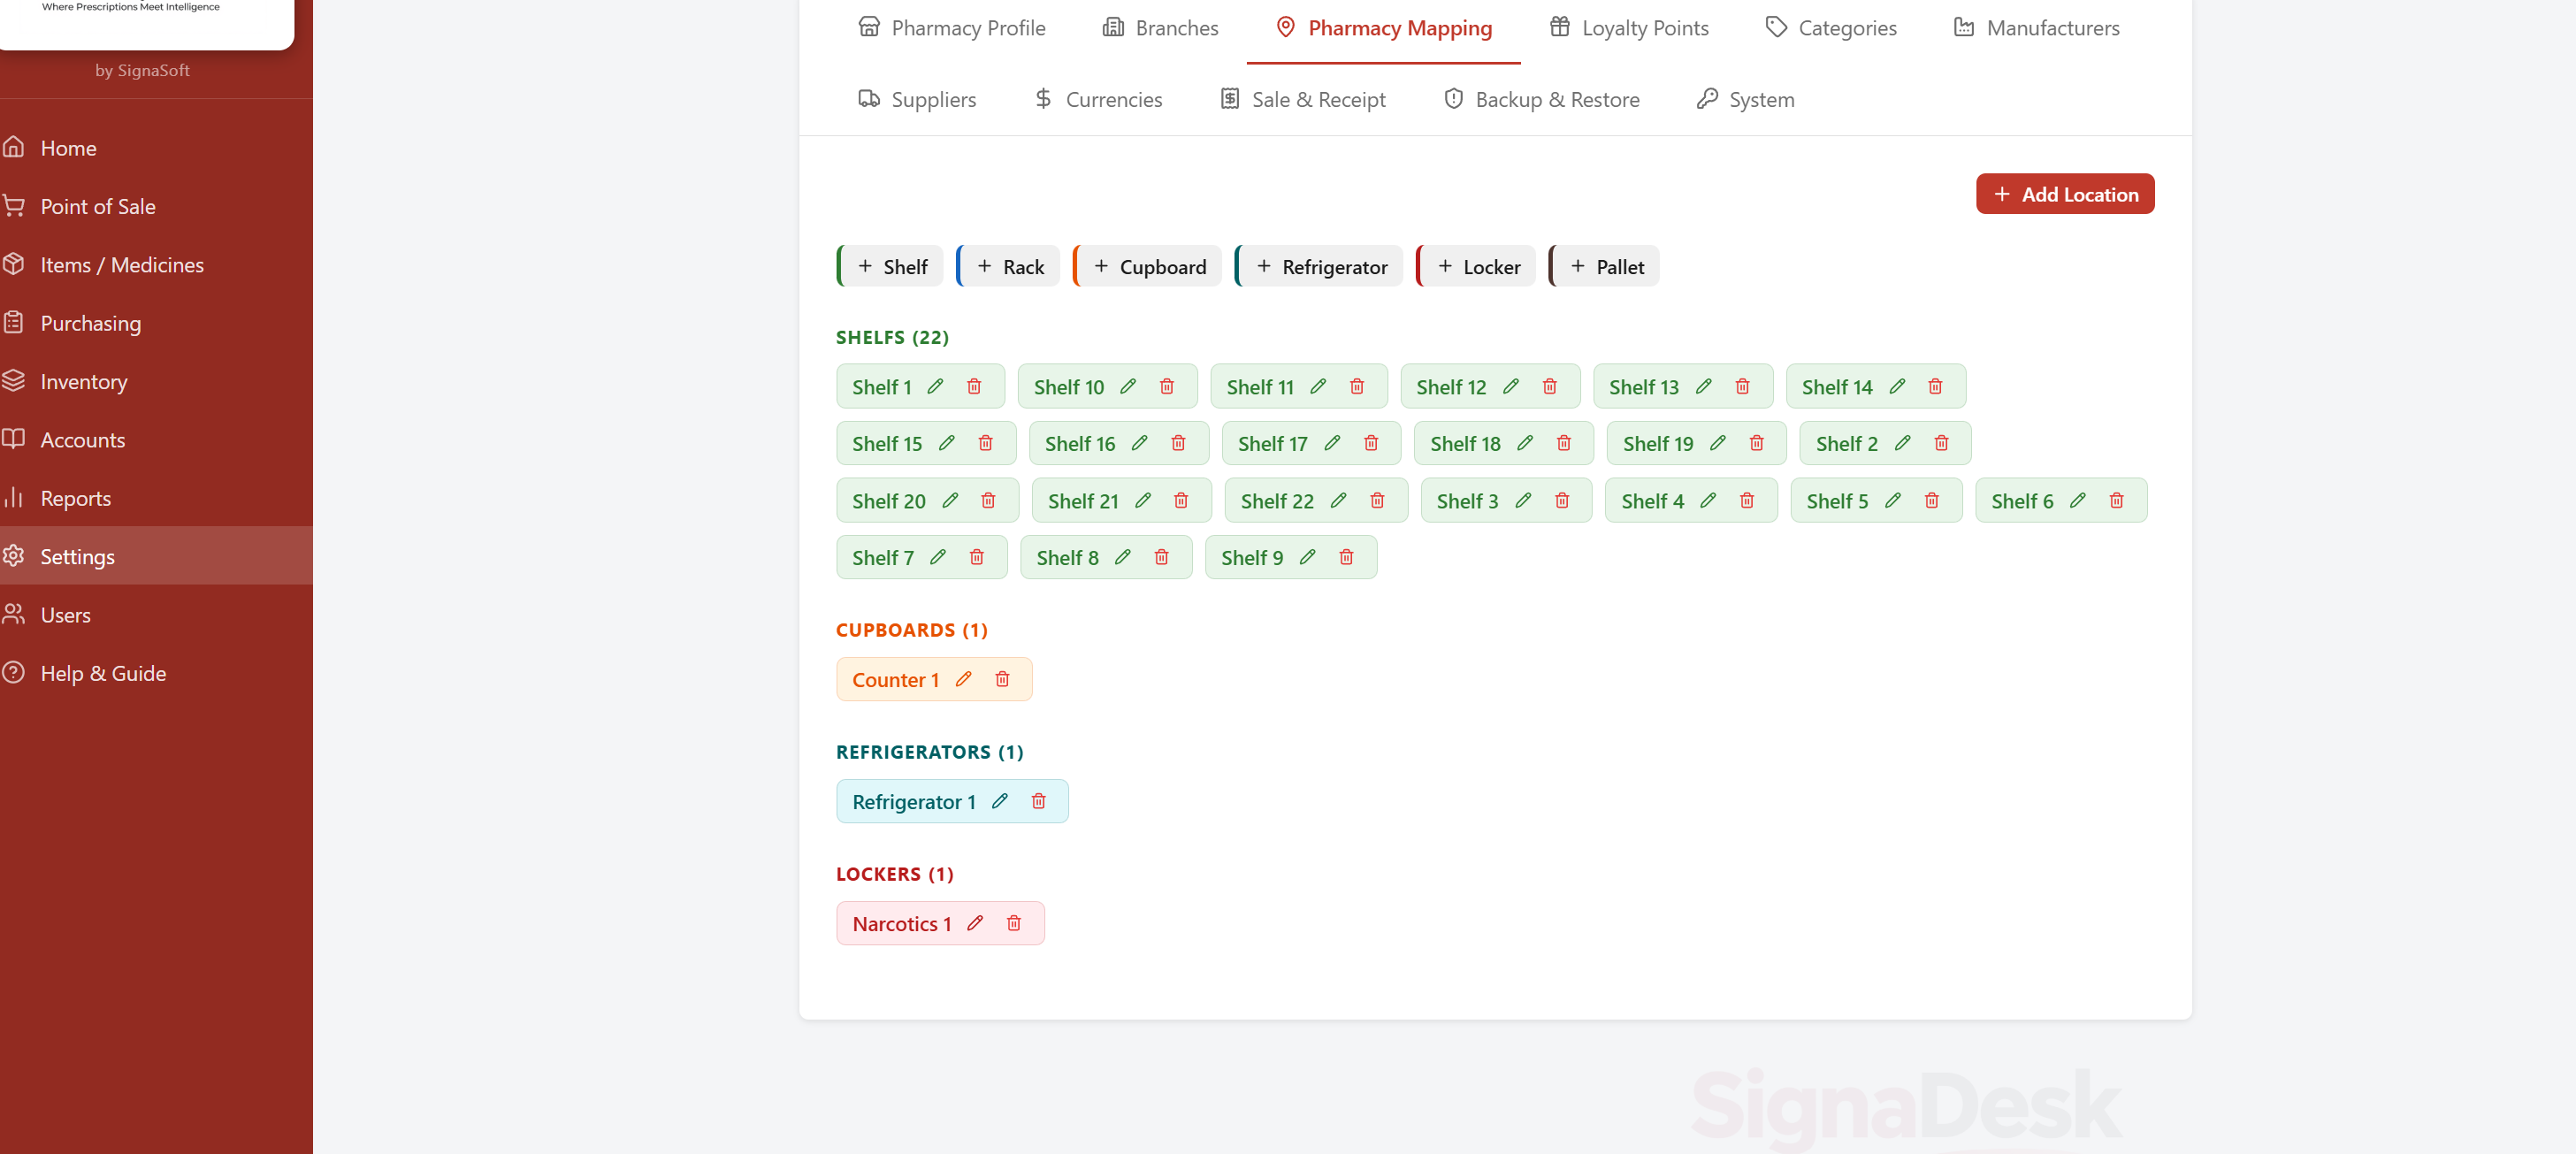Delete Shelf 10 using trash icon
This screenshot has width=2576, height=1154.
coord(1166,387)
